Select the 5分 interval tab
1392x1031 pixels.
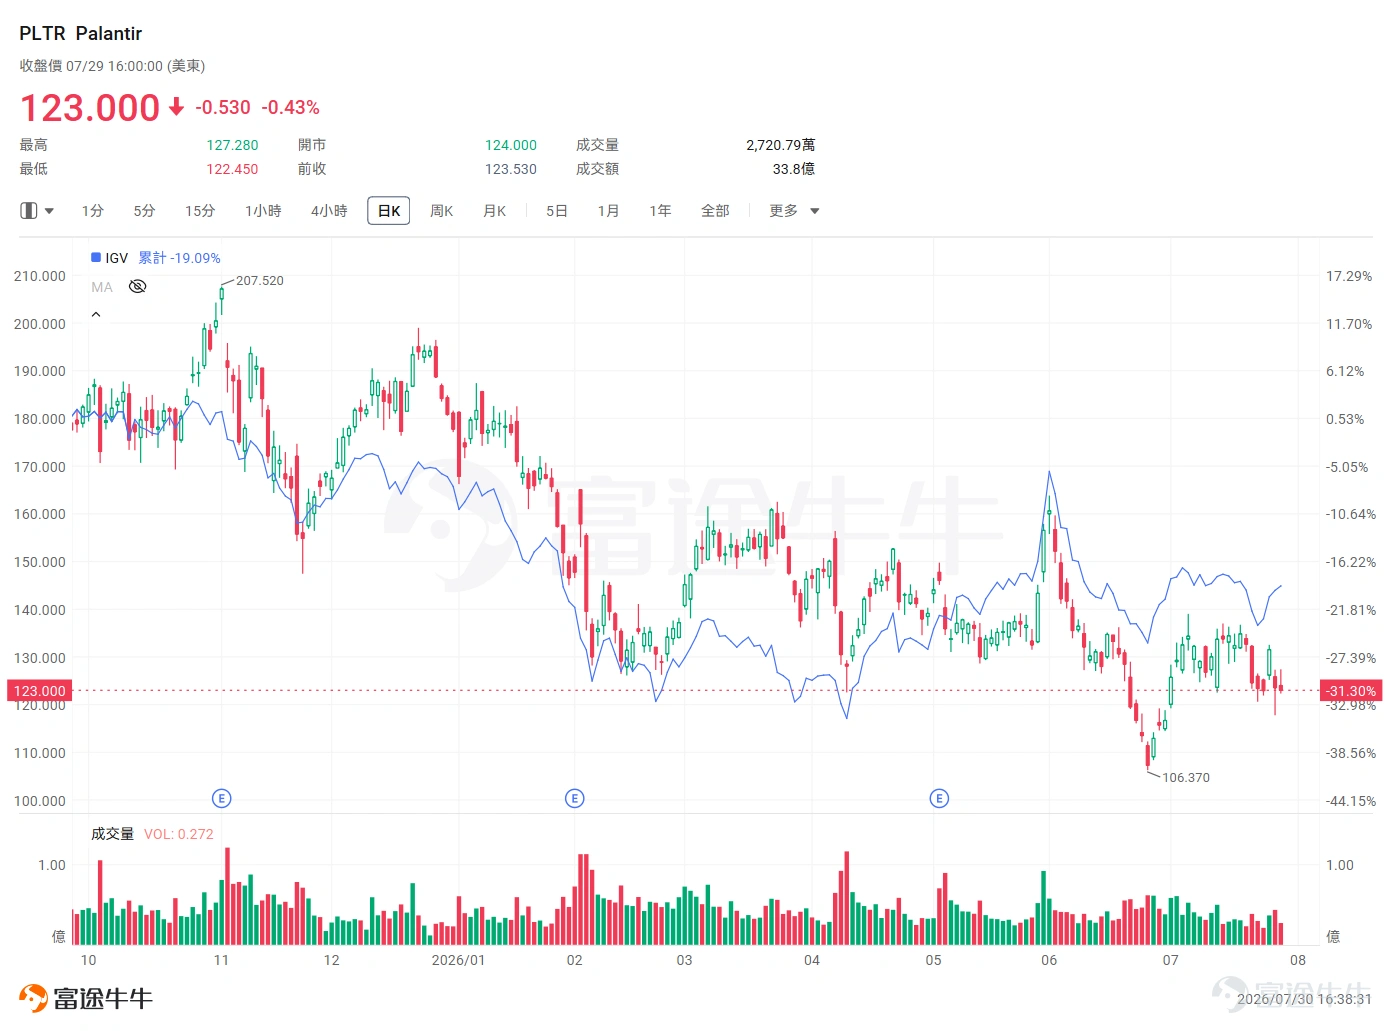(145, 211)
